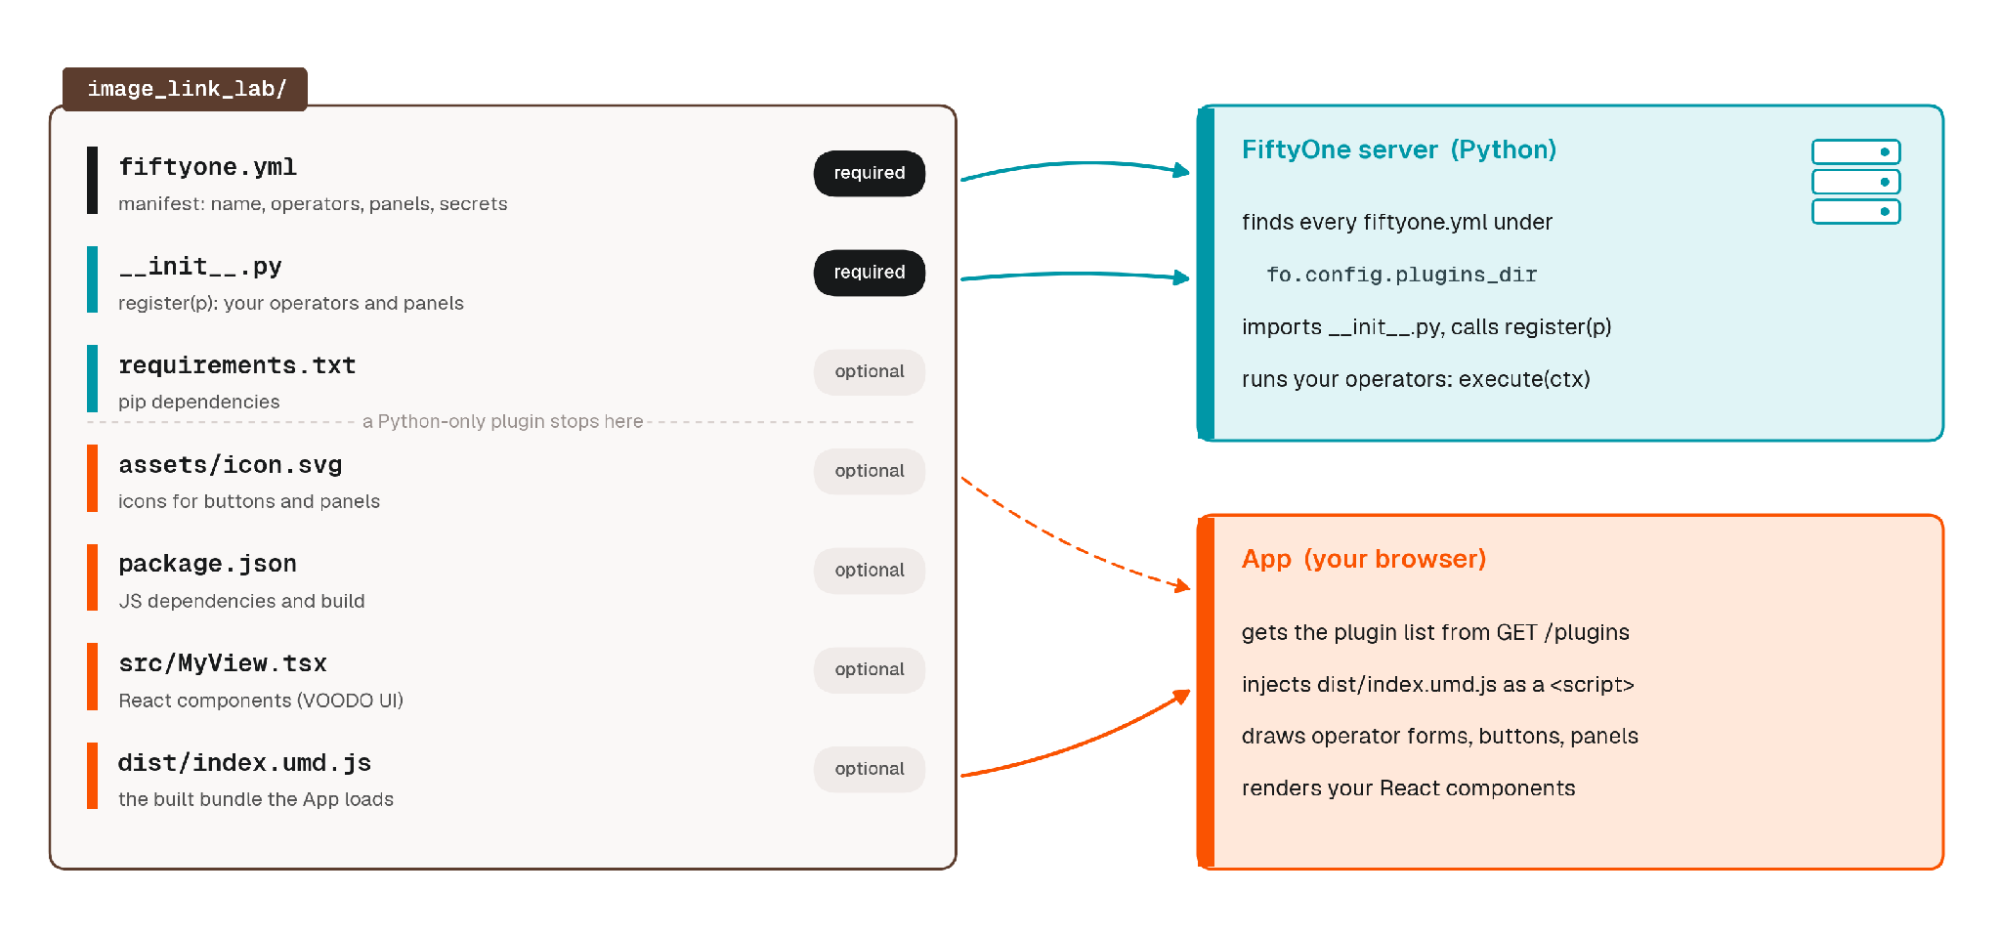Image resolution: width=1999 pixels, height=932 pixels.
Task: Click the optional badge beside requirements.txt
Action: pyautogui.click(x=869, y=371)
